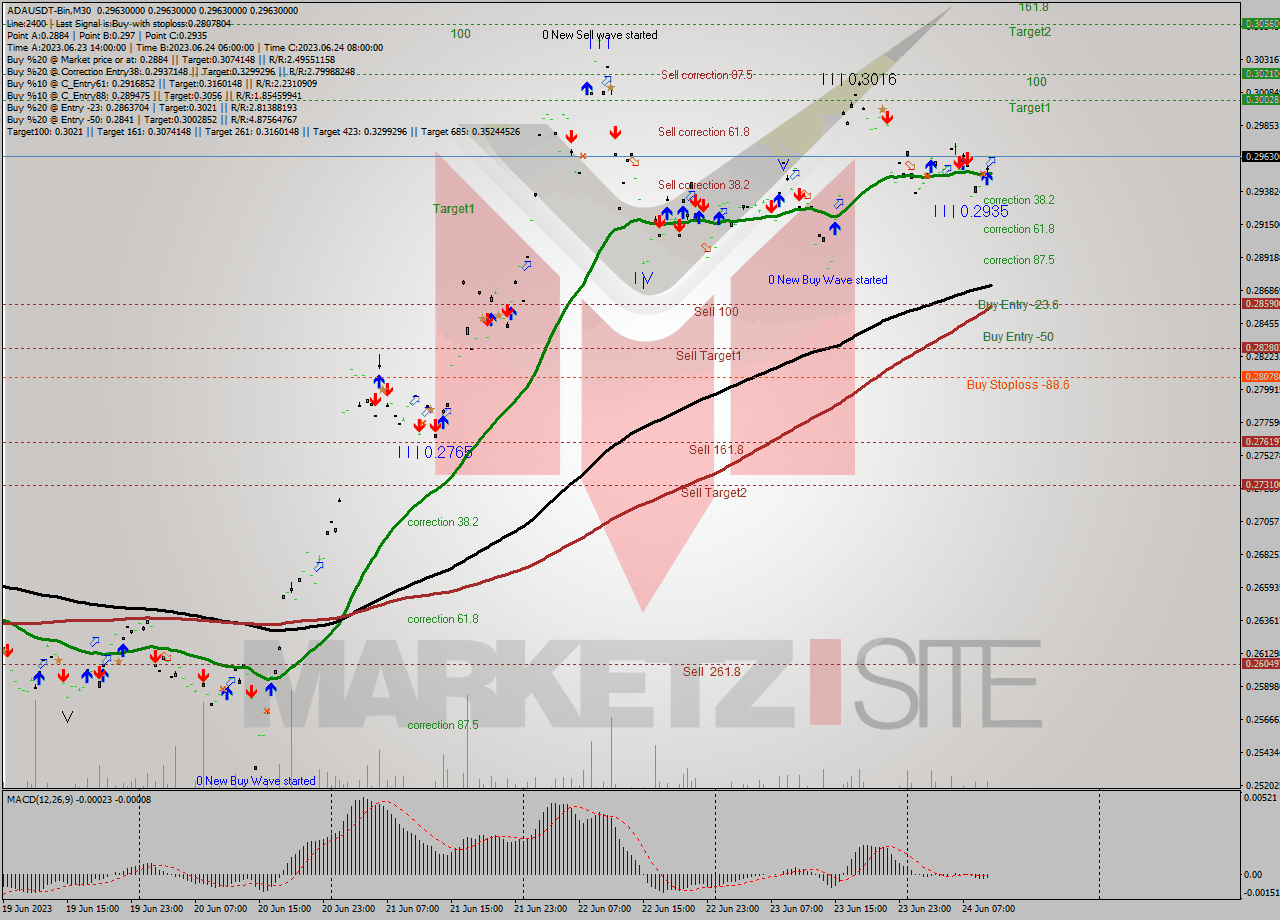1280x920 pixels.
Task: Click the red price tag 0.27310
Action: pos(1260,484)
